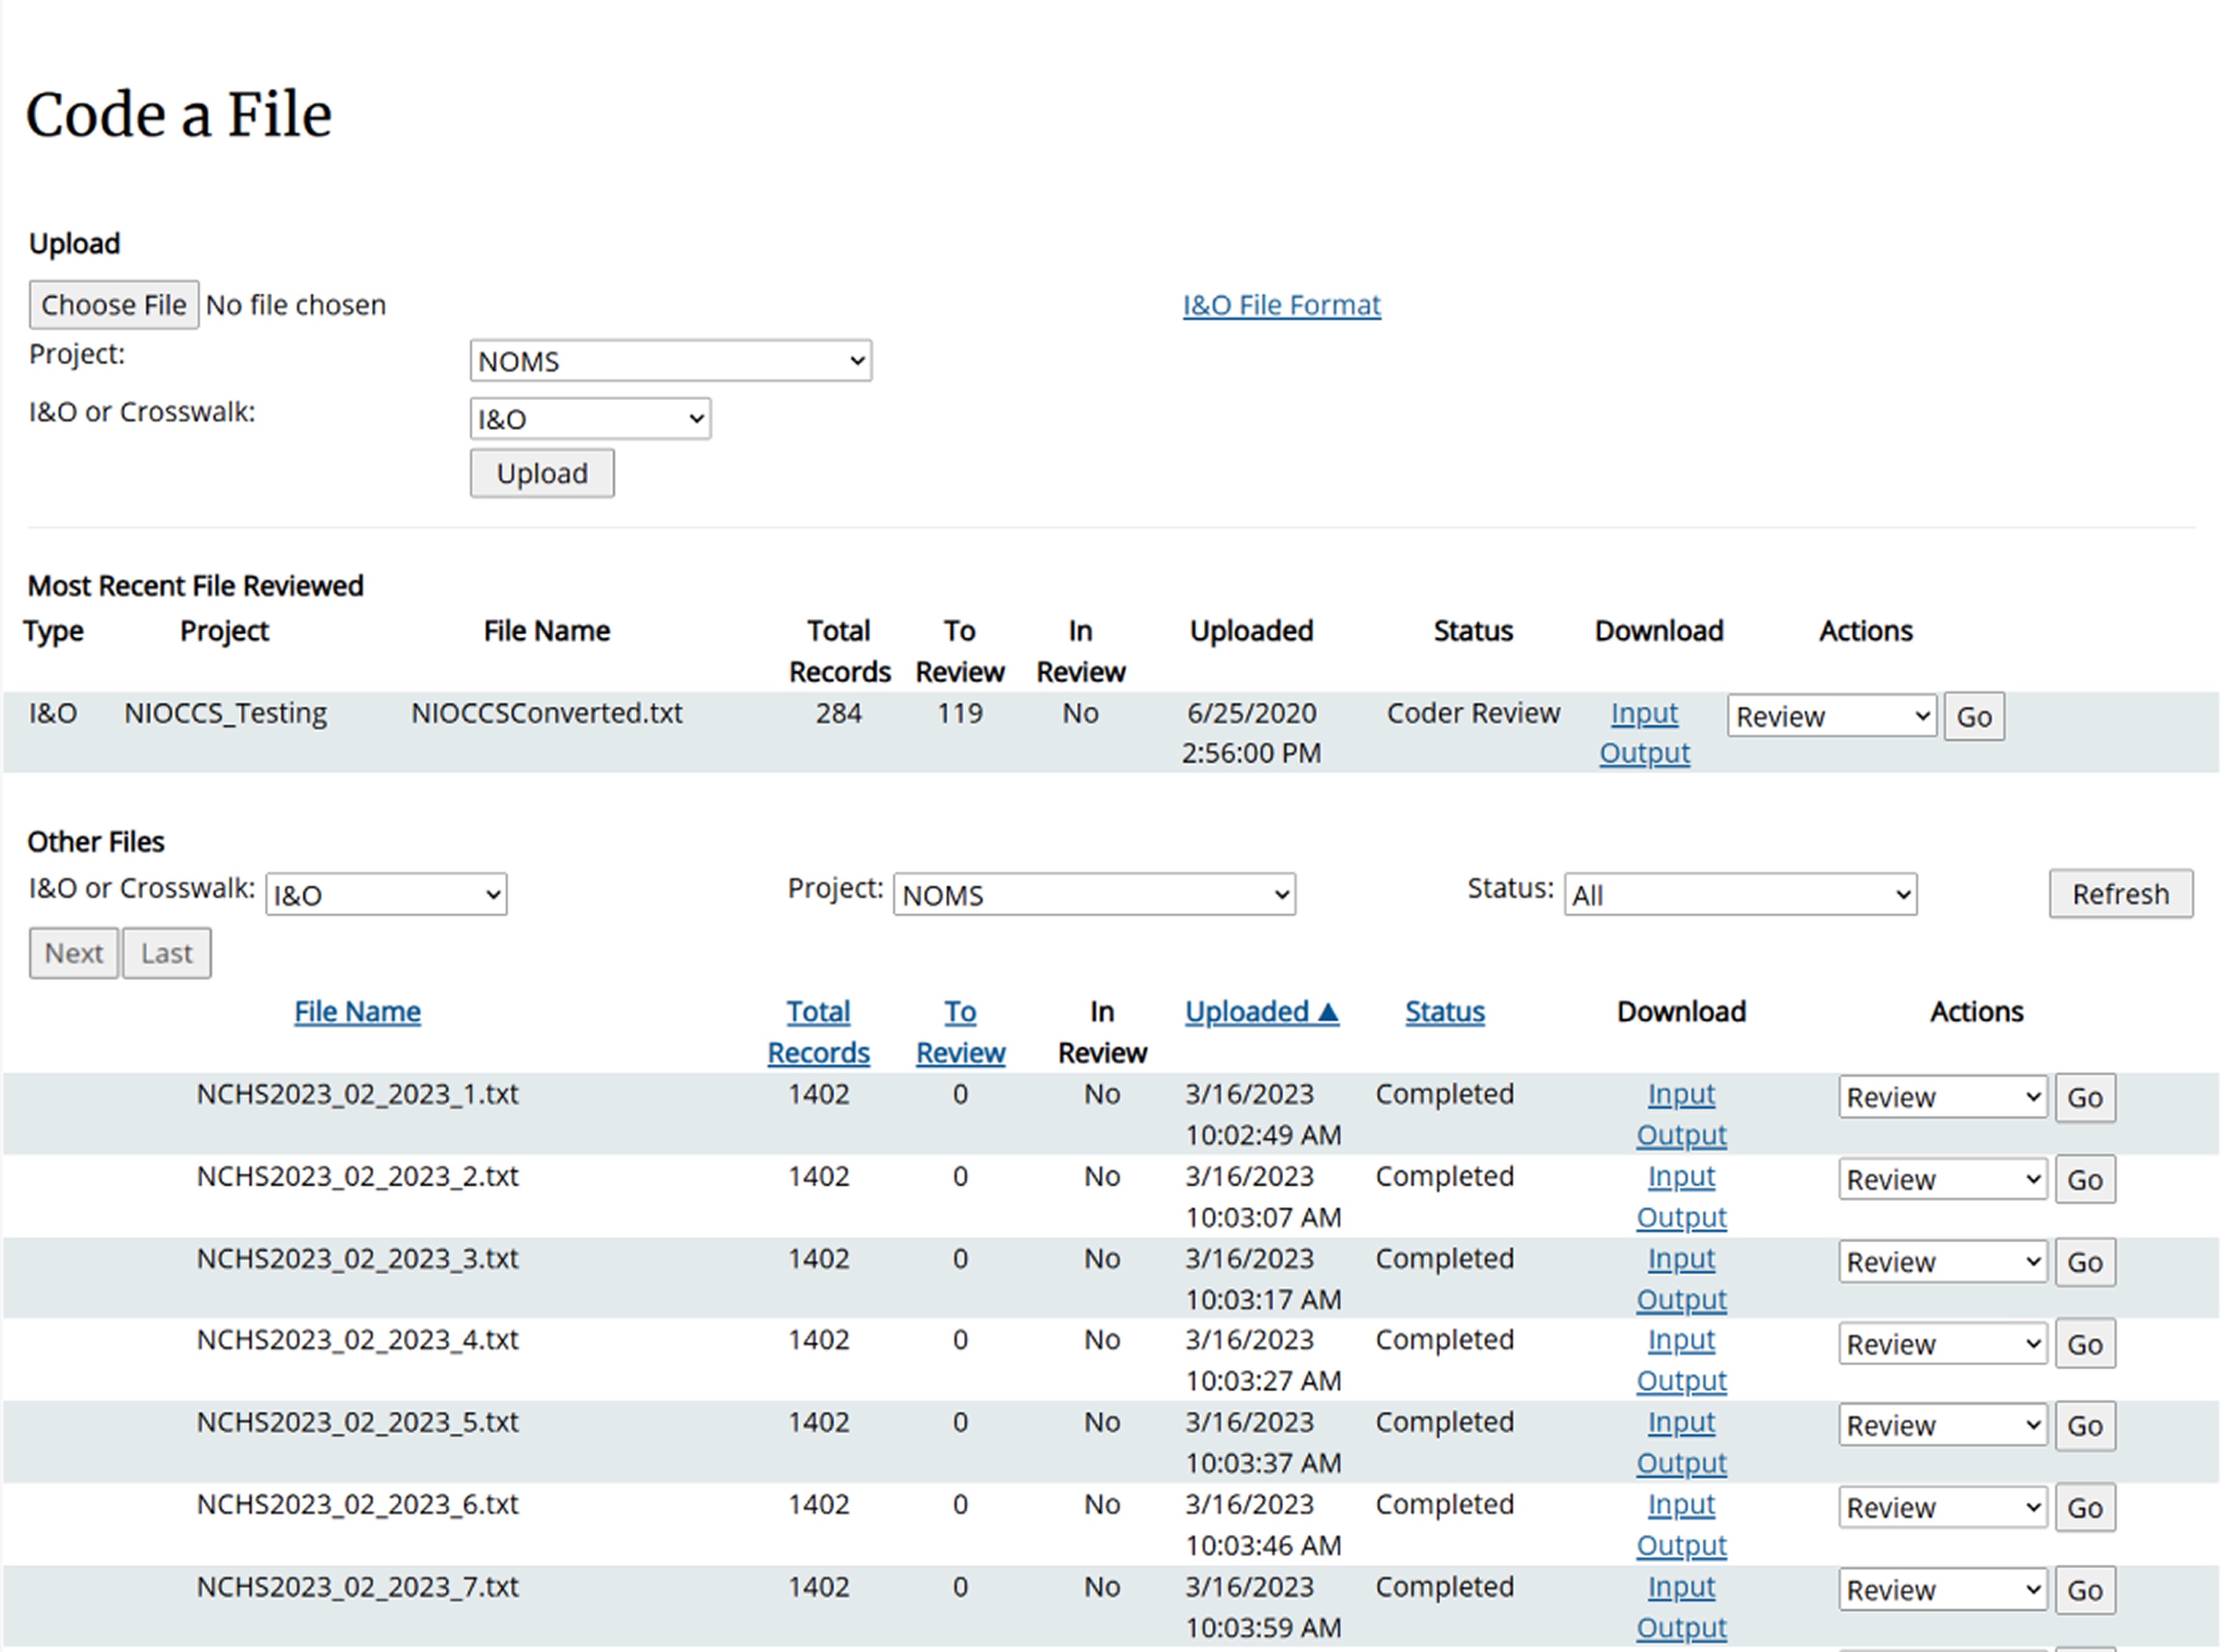Open Output link for NCHS2023_02_2023_1.txt

click(1681, 1135)
